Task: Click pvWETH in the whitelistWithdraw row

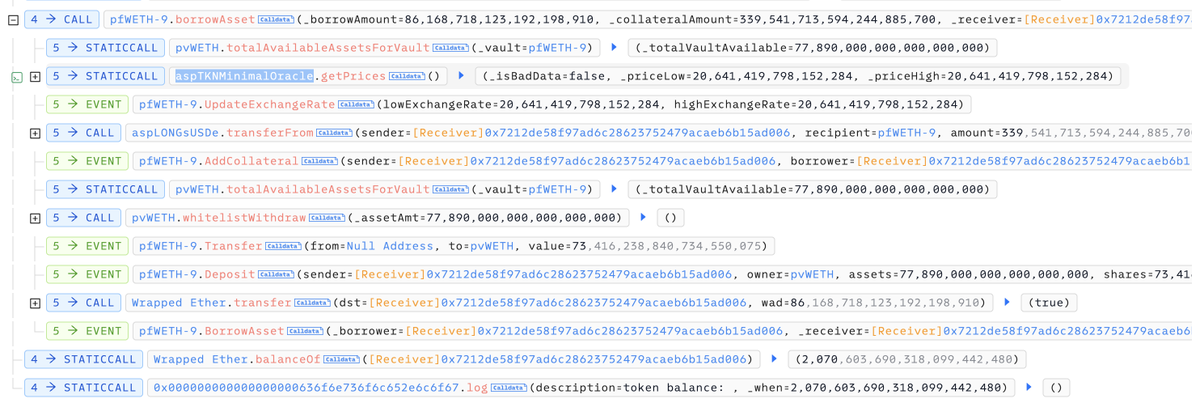Action: pos(154,218)
